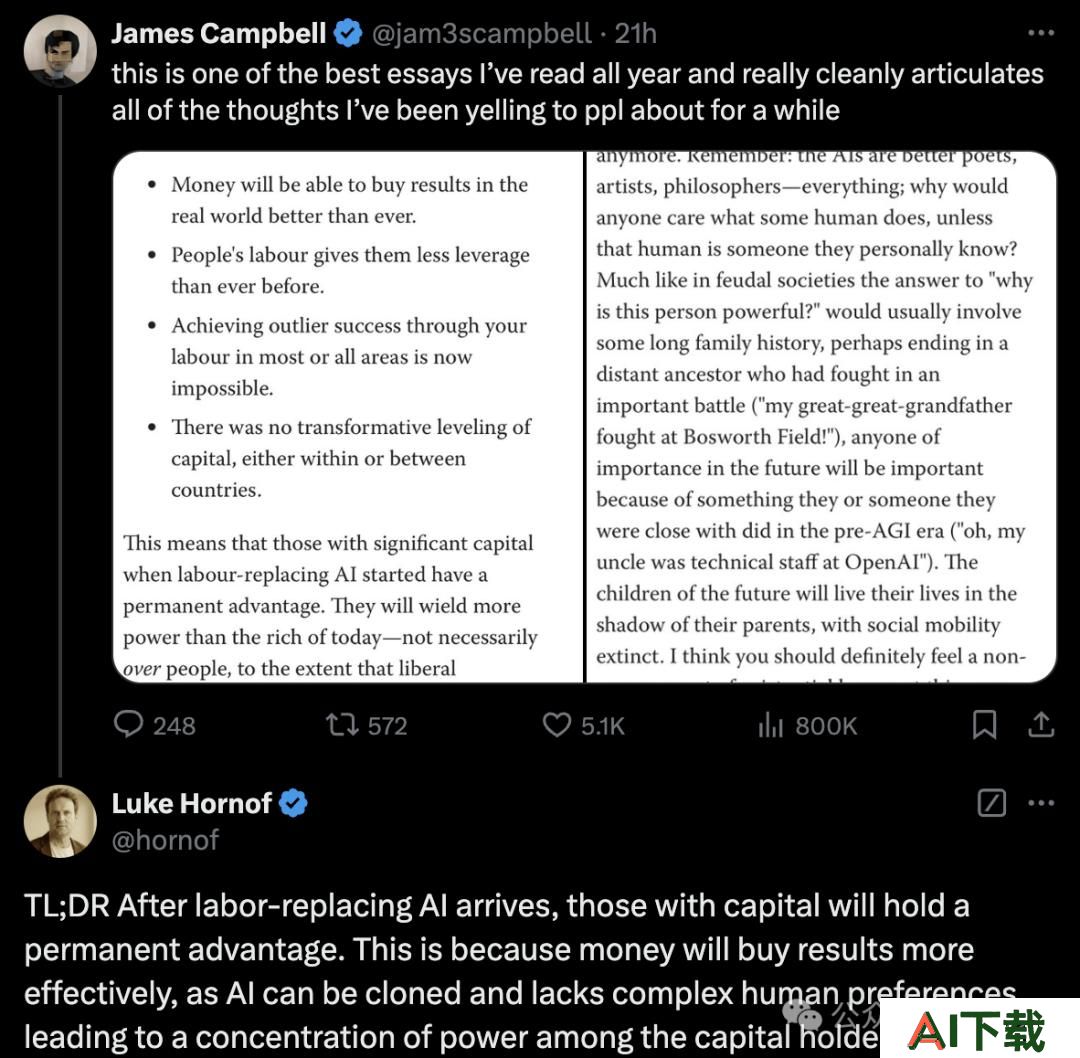Open replies on James Campbell's tweet

tap(155, 725)
